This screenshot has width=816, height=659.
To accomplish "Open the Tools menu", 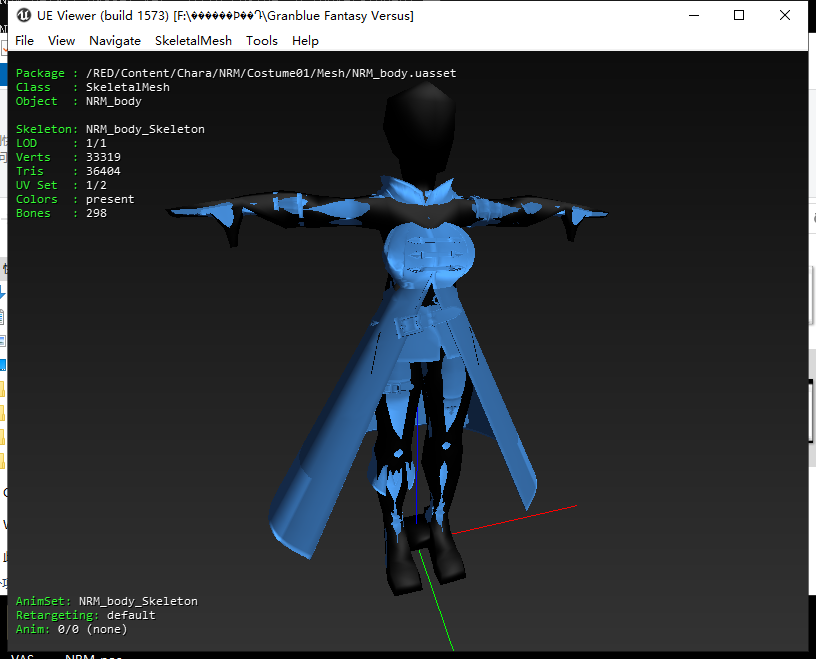I will click(262, 41).
